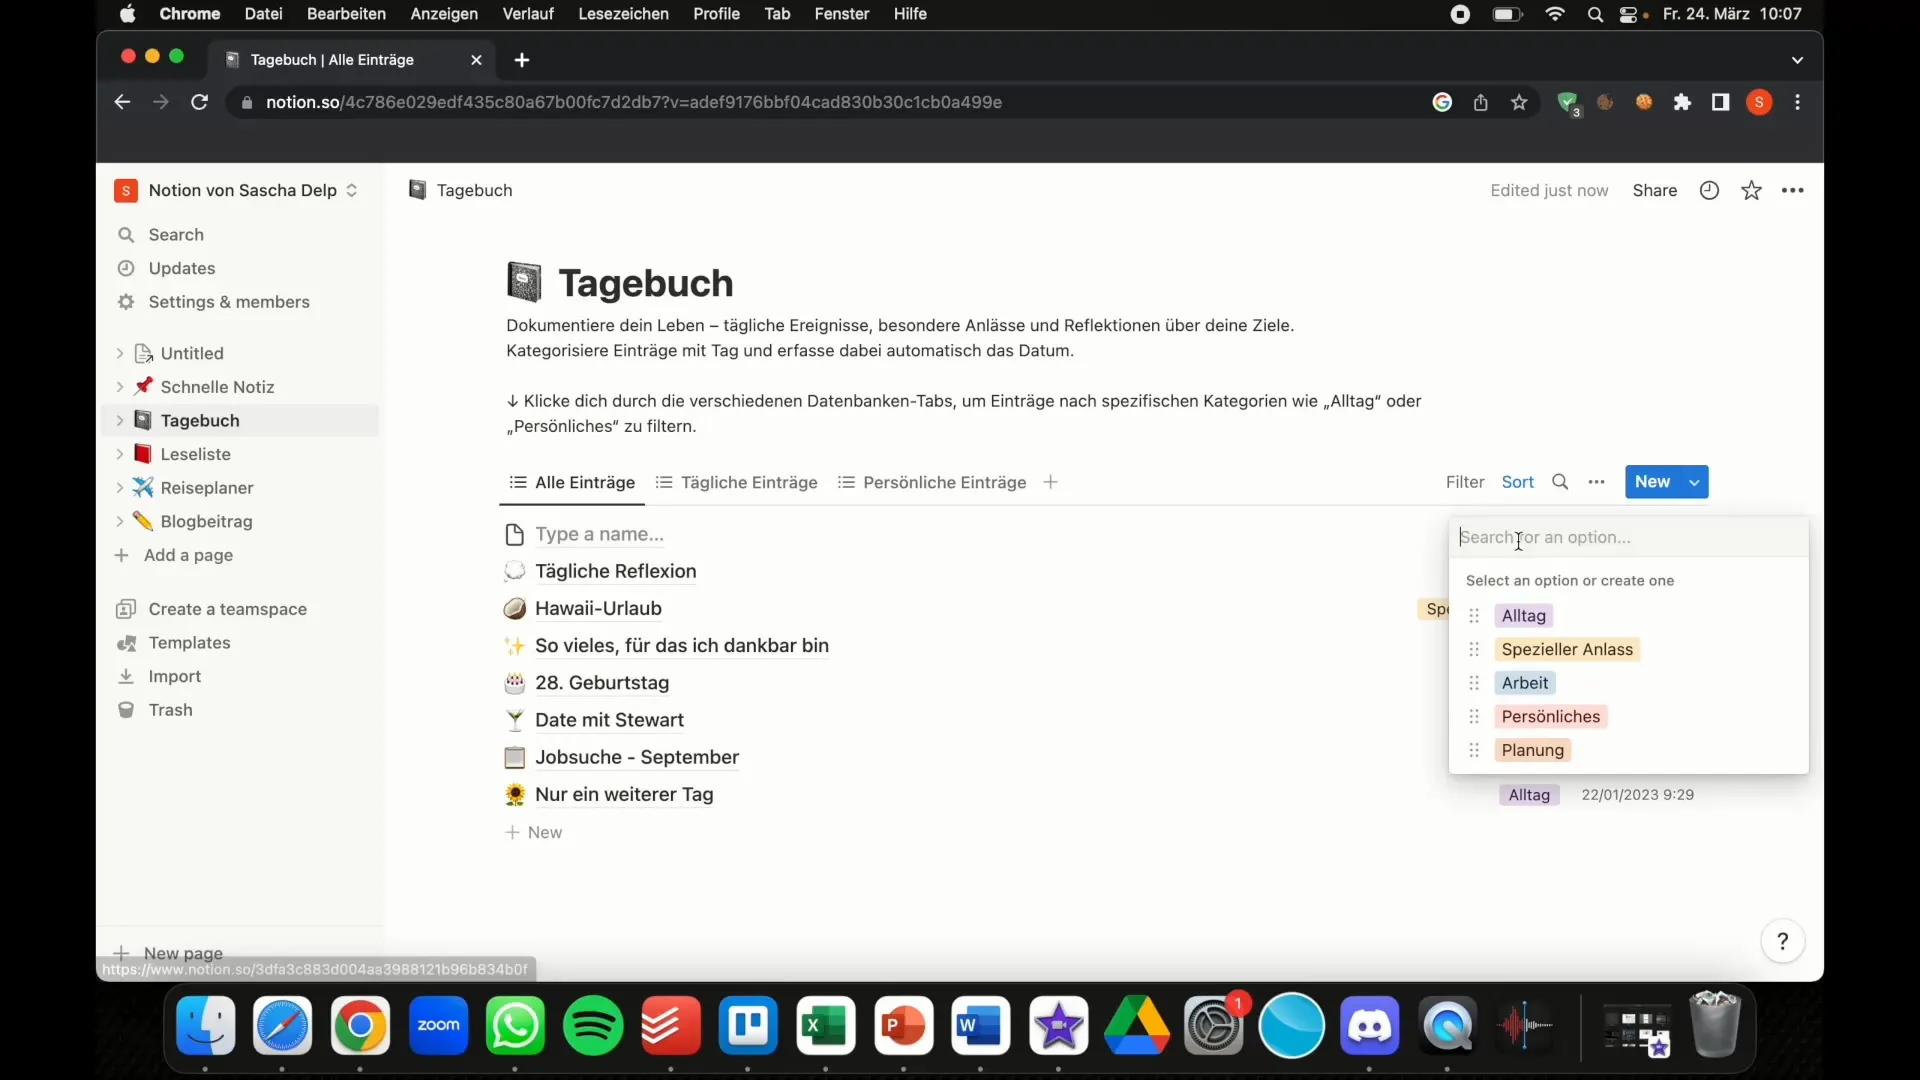Click the Share button at top right
This screenshot has height=1080, width=1920.
[1655, 190]
